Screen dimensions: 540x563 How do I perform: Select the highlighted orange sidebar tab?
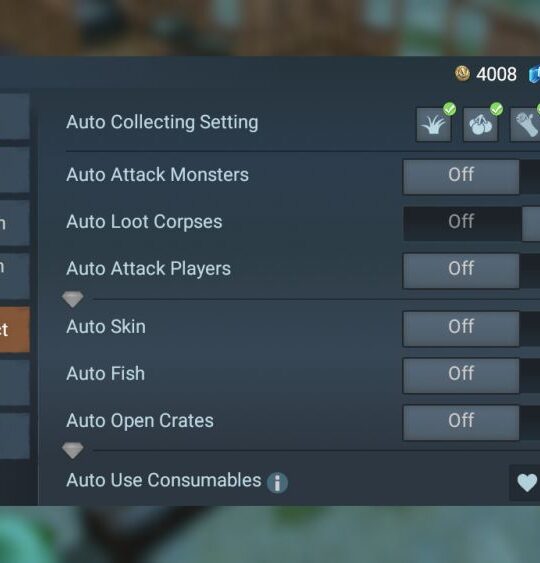point(14,329)
